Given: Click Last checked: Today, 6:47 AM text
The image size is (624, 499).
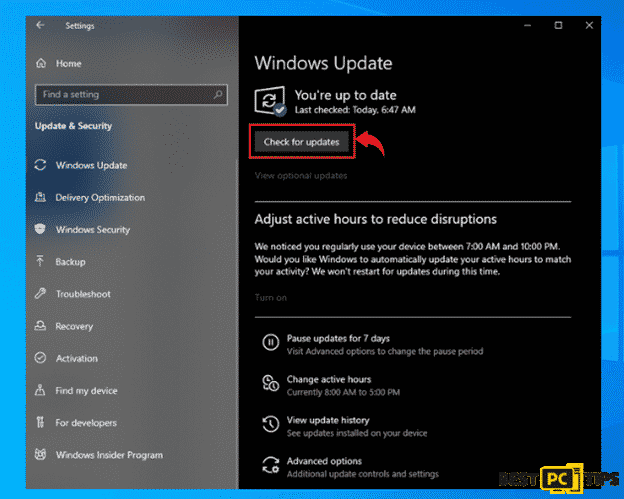Looking at the screenshot, I should (x=355, y=110).
